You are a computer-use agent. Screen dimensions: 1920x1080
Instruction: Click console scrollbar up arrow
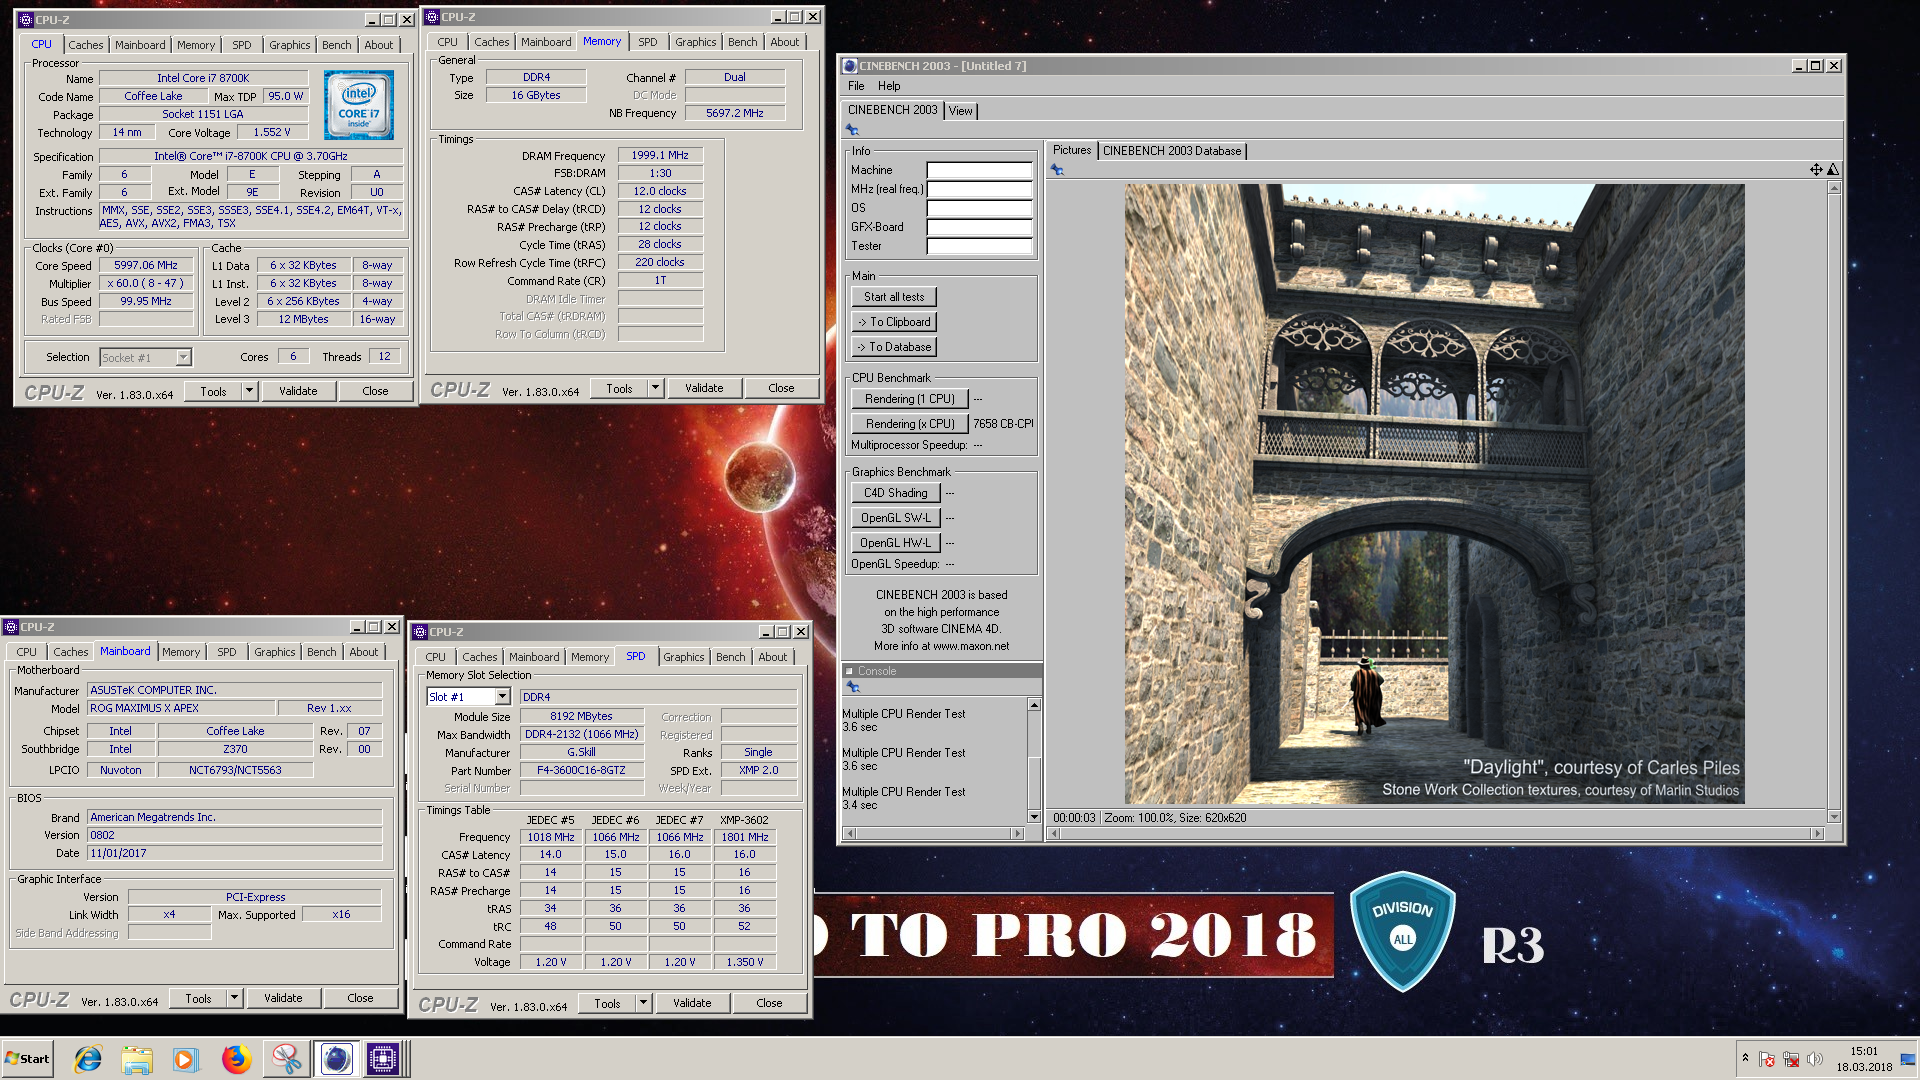(x=1034, y=705)
